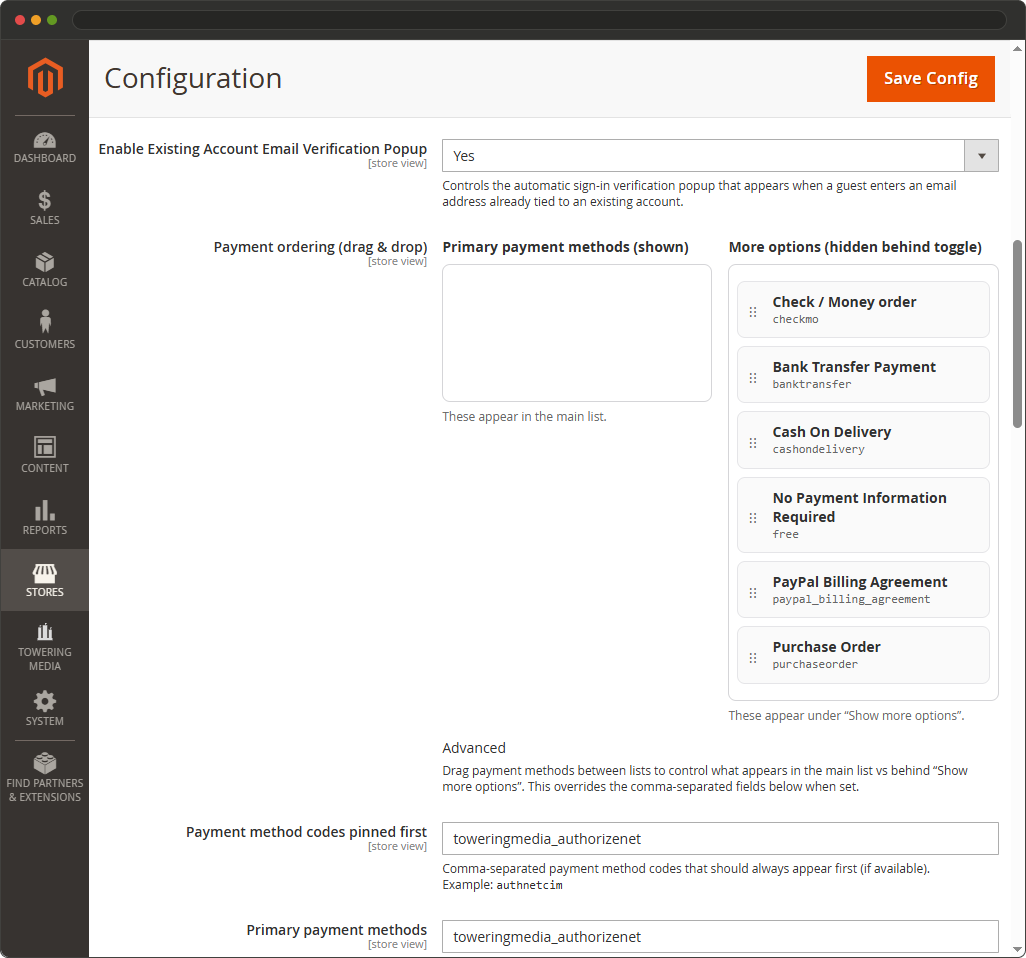
Task: Click the browser address bar
Action: click(x=539, y=20)
